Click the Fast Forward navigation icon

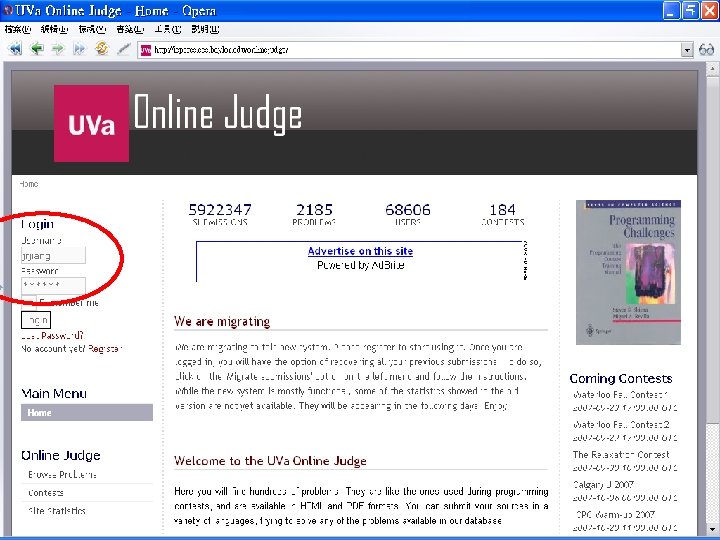(x=79, y=49)
